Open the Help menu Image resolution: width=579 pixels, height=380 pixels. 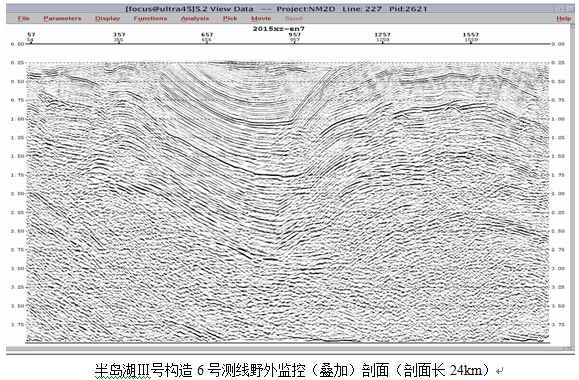coord(563,18)
